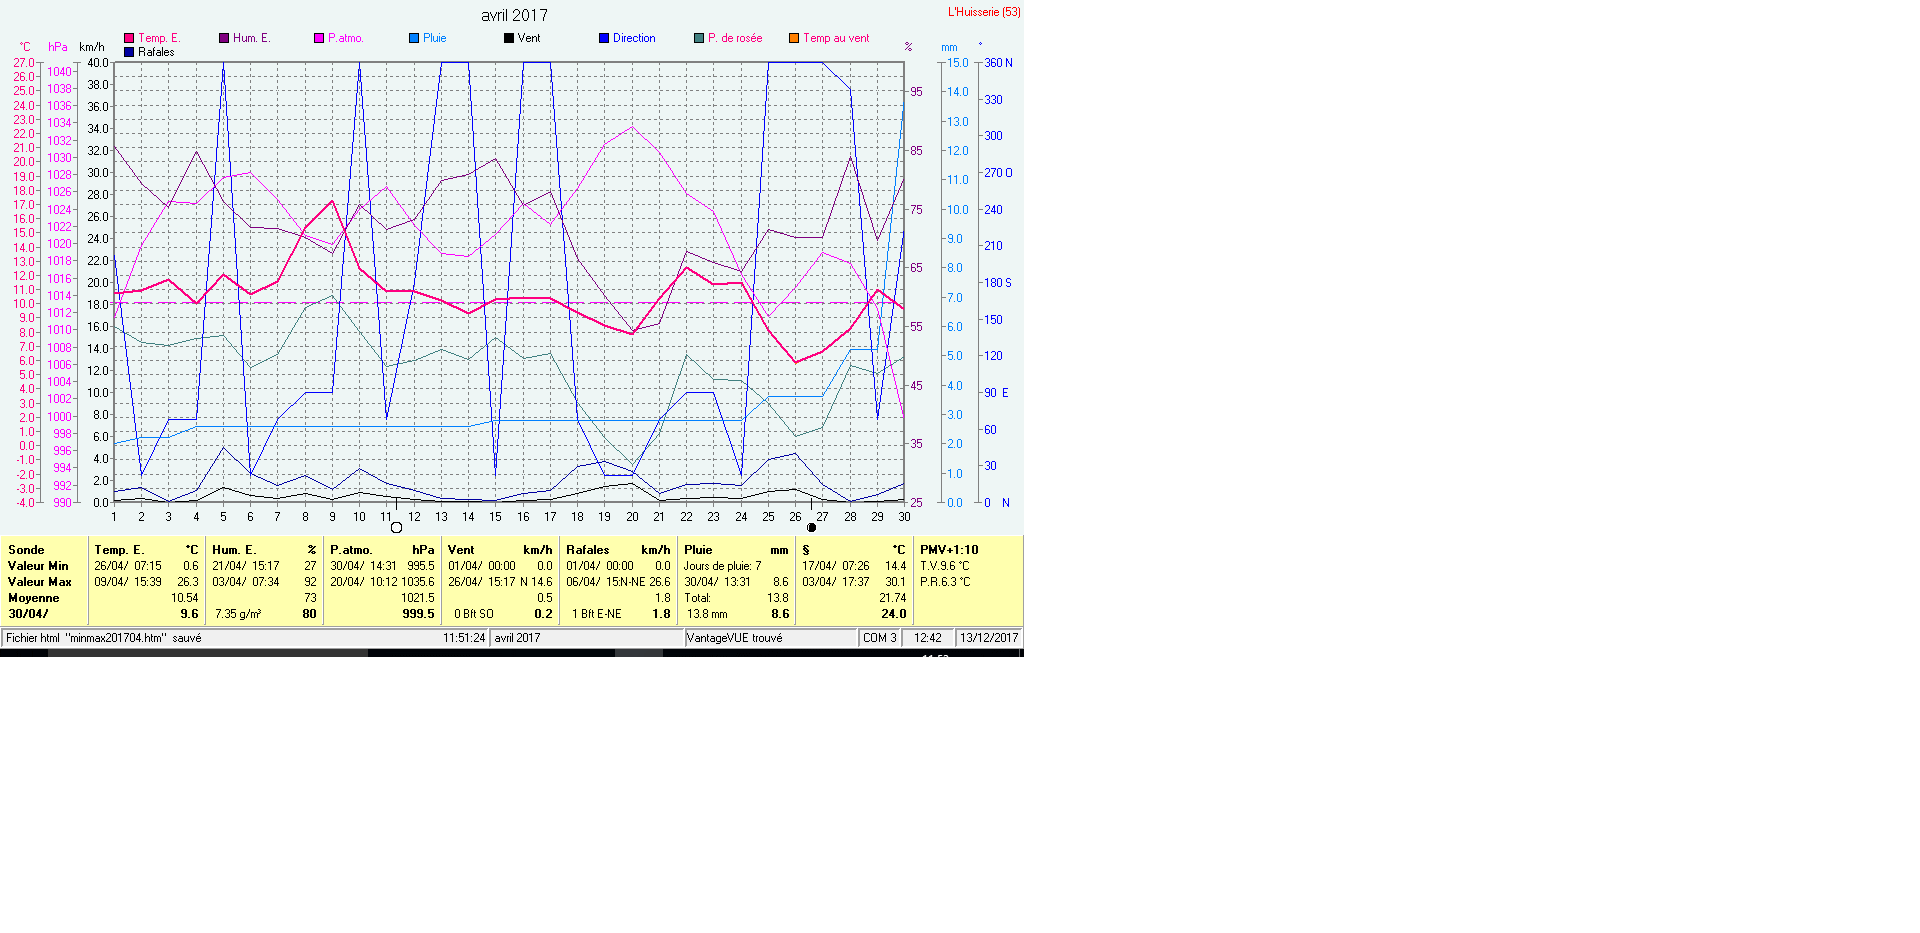1920x933 pixels.
Task: Click the max pressure value 1035.6
Action: pos(418,582)
